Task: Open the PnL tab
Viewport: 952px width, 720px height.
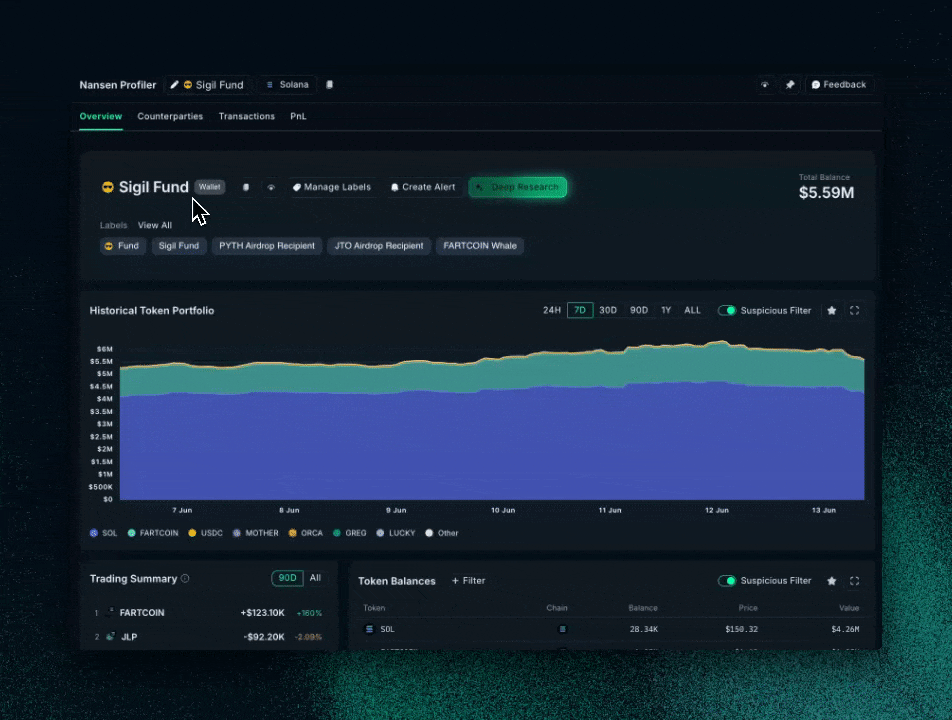Action: pyautogui.click(x=298, y=117)
